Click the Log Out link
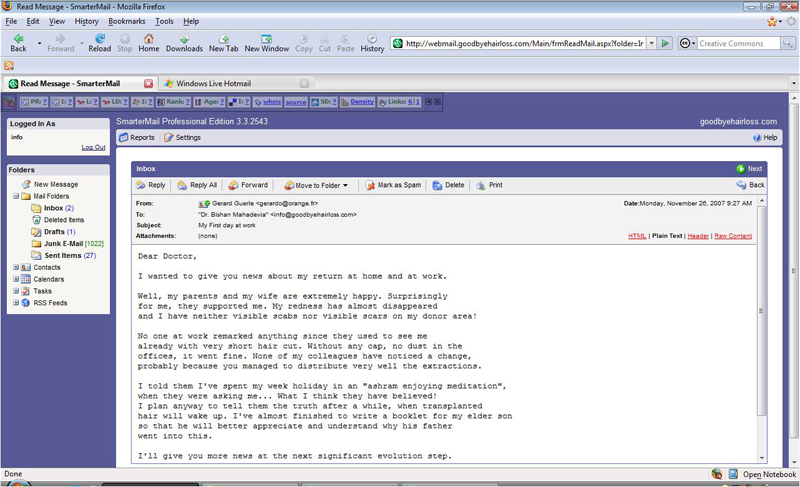The width and height of the screenshot is (800, 487). pyautogui.click(x=93, y=147)
